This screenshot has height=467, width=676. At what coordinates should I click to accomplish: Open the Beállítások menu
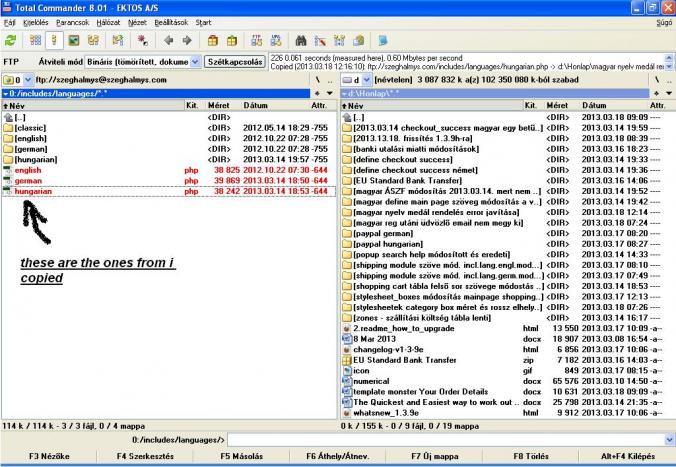(x=171, y=22)
